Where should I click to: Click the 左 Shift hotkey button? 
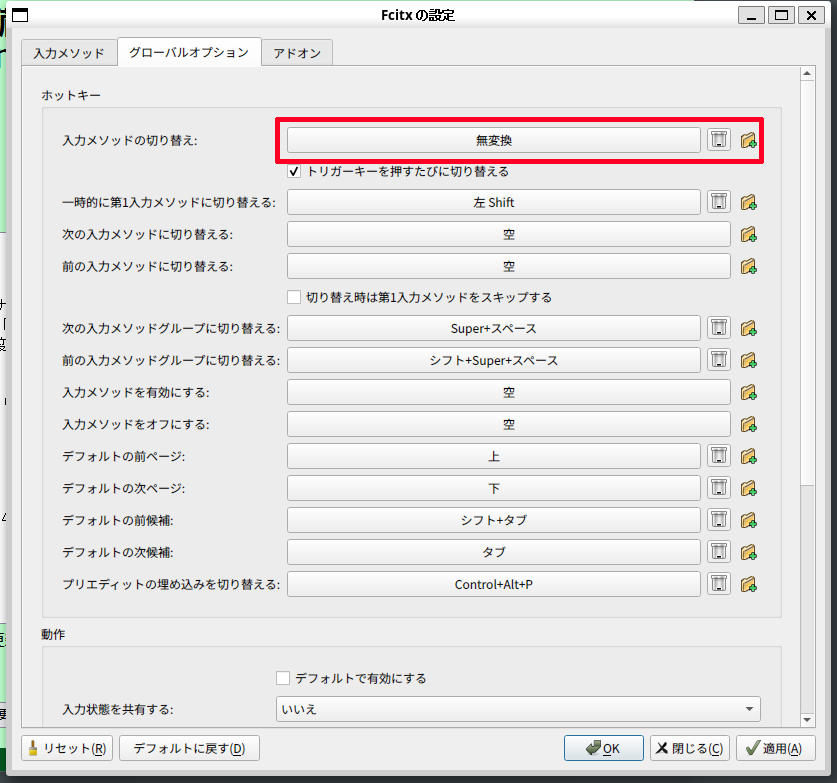pos(494,202)
